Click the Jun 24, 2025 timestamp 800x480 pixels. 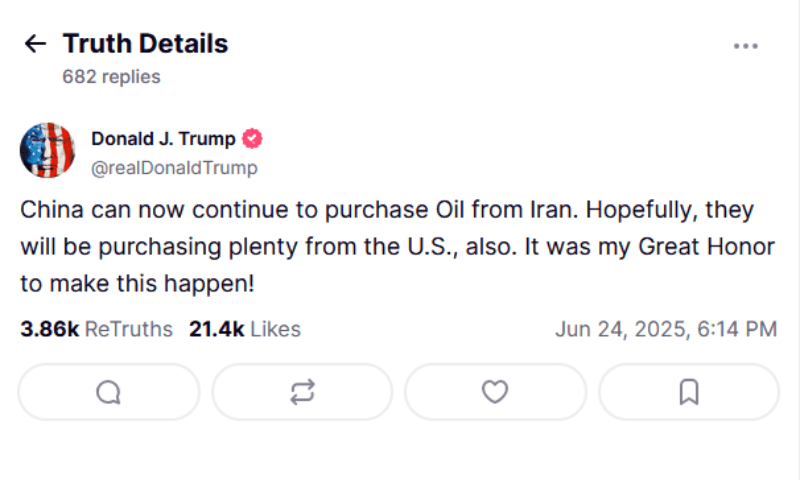tap(665, 329)
